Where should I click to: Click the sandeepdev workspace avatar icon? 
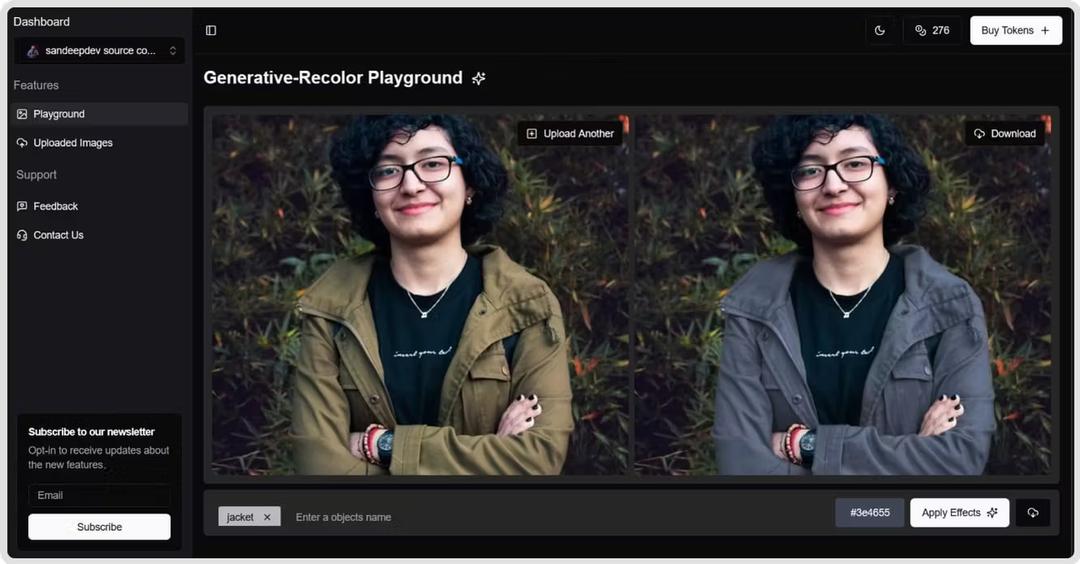point(32,51)
